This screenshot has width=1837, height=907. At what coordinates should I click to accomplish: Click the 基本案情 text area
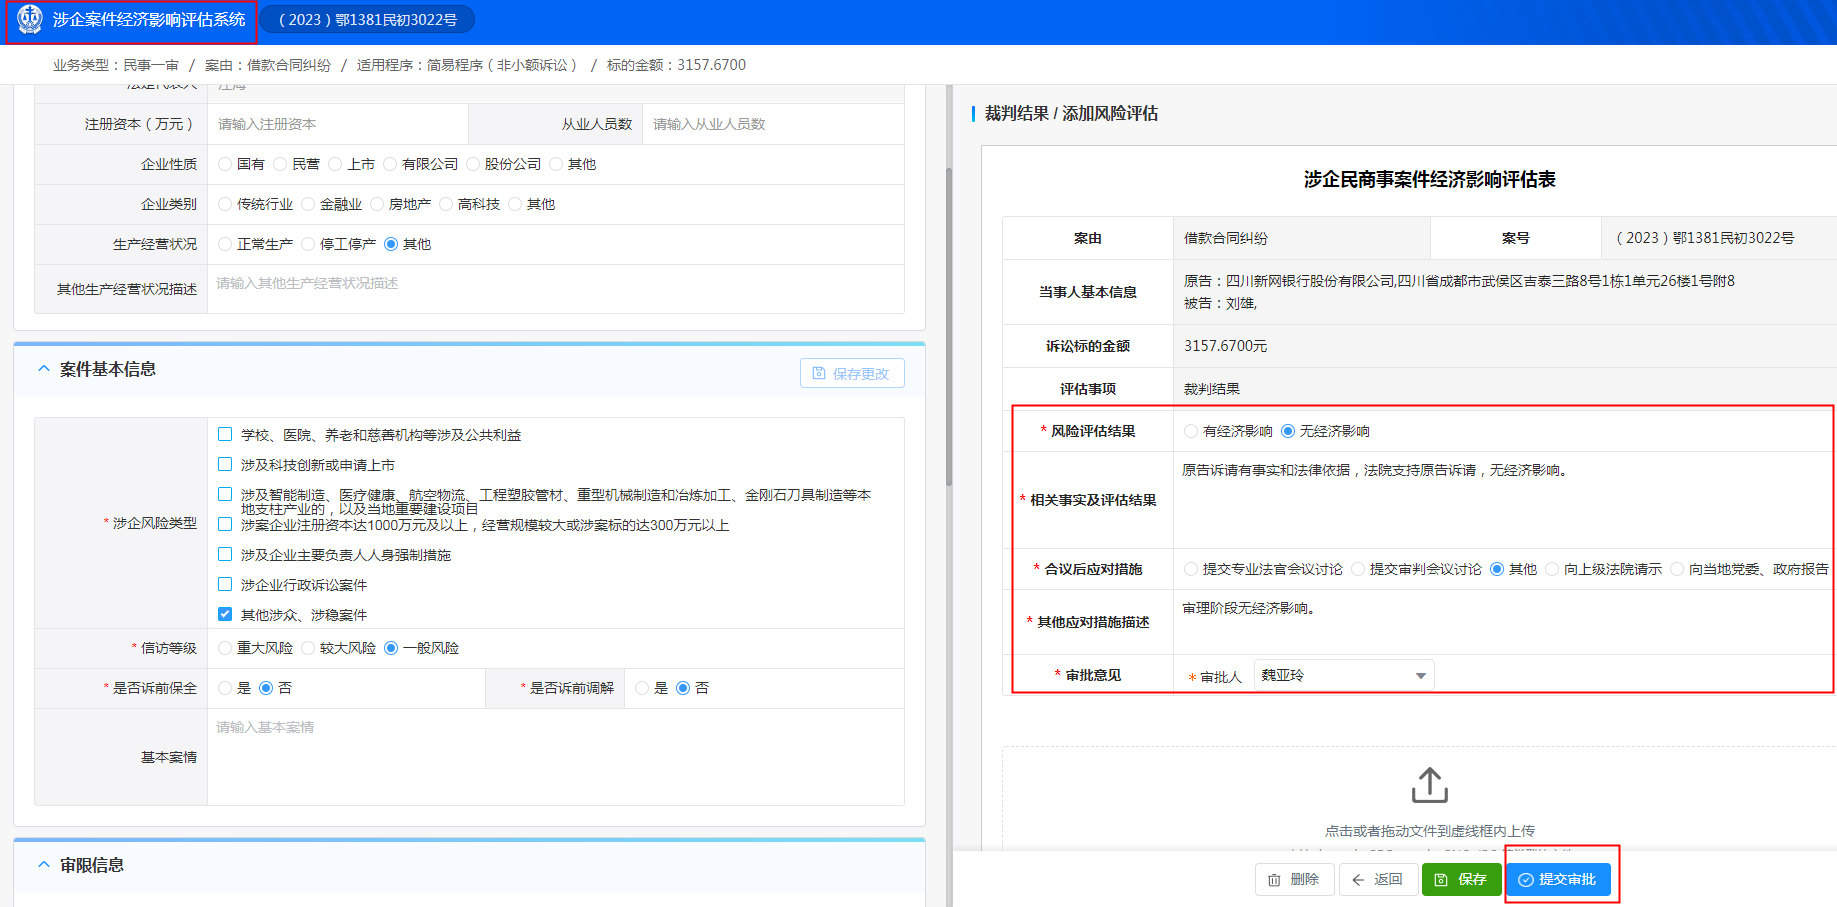tap(556, 757)
